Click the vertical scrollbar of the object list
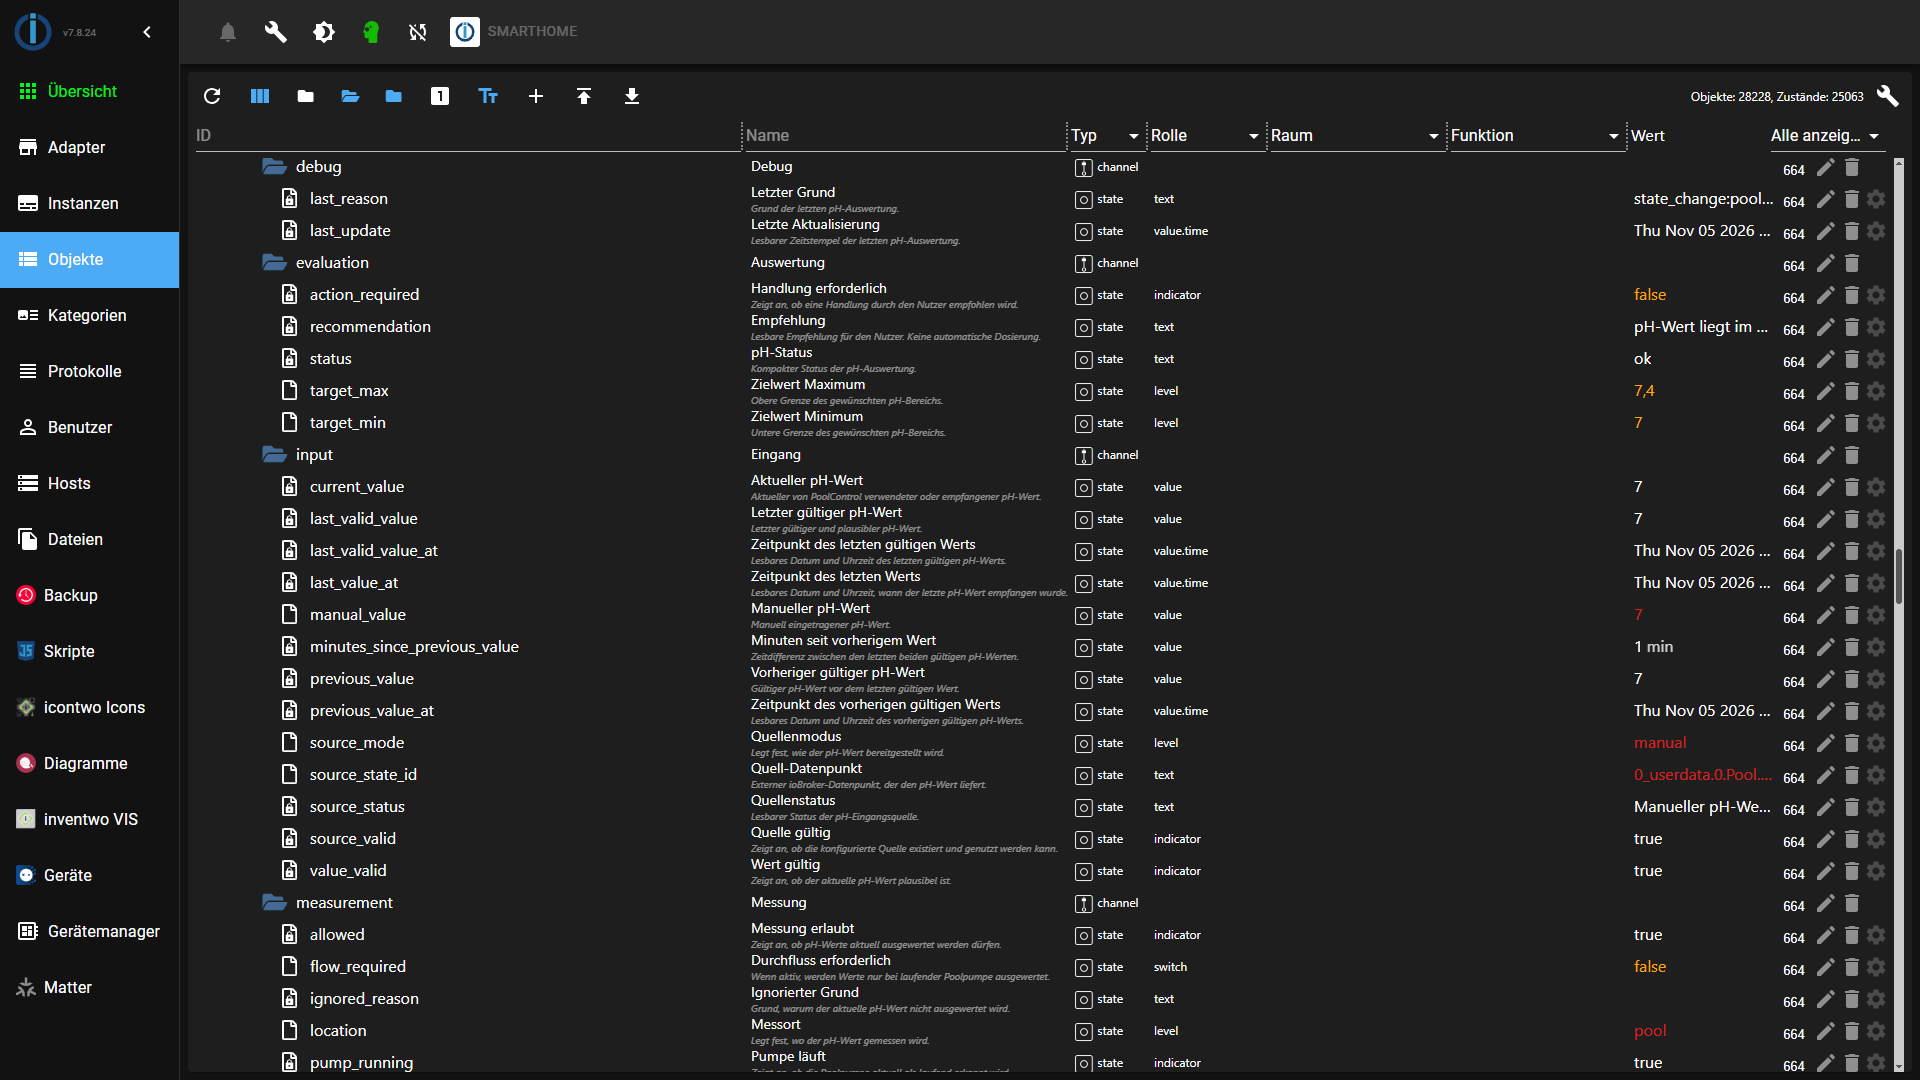The width and height of the screenshot is (1920, 1080). pos(1898,576)
